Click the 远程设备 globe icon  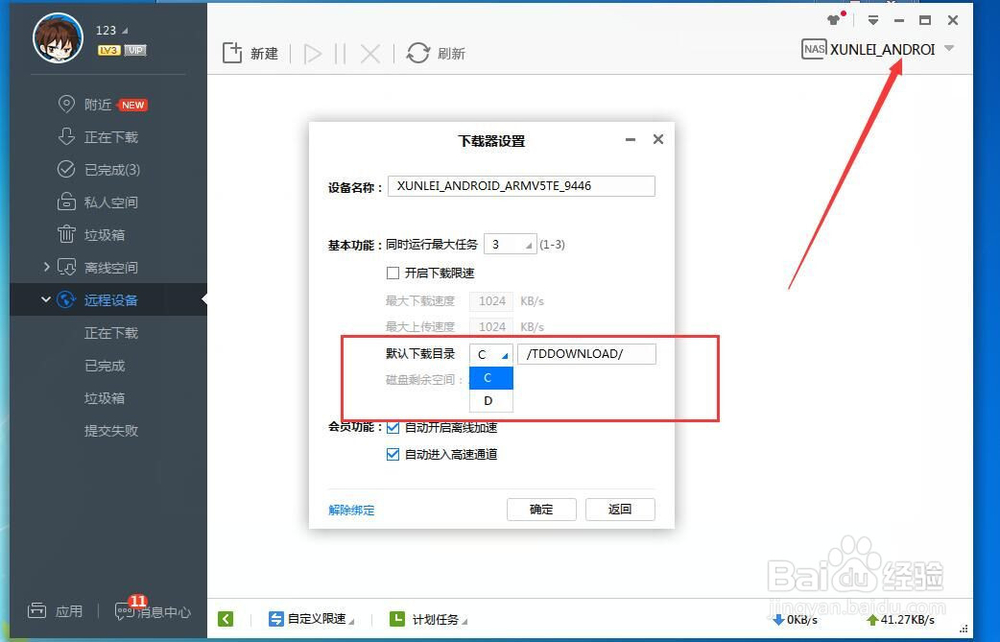[x=66, y=300]
